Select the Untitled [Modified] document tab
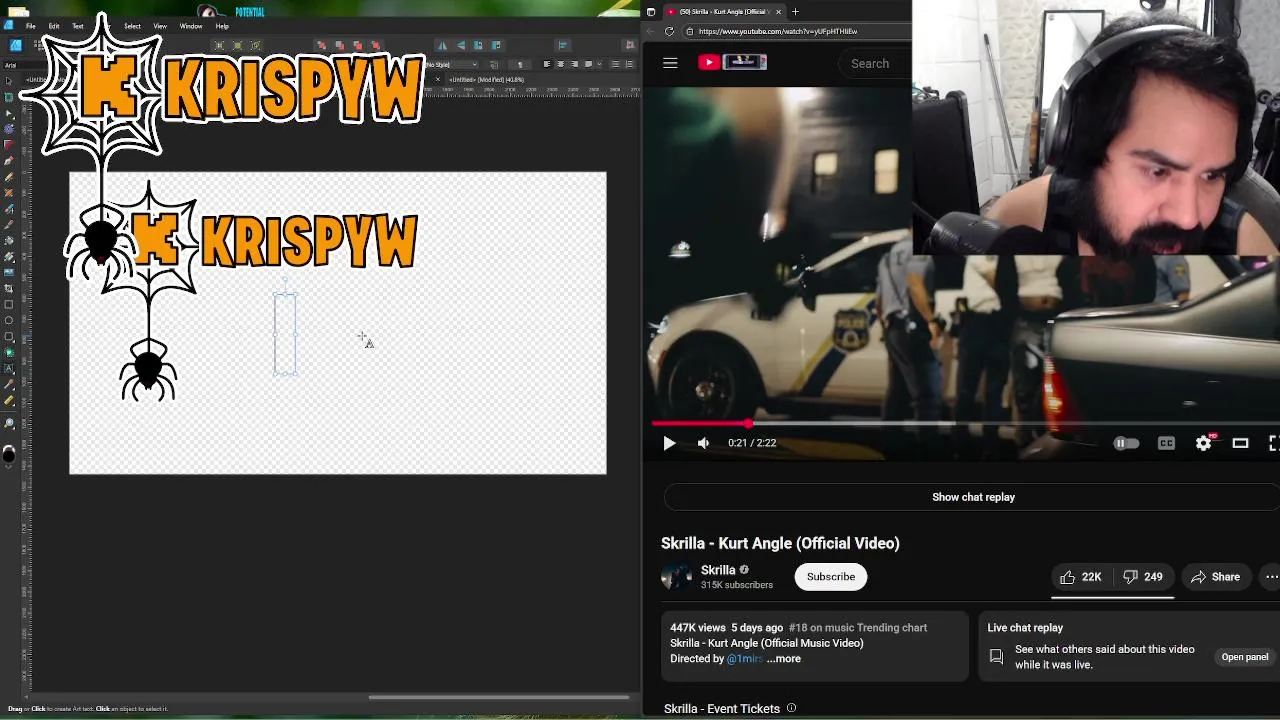Screen dimensions: 1280x720 tap(488, 80)
